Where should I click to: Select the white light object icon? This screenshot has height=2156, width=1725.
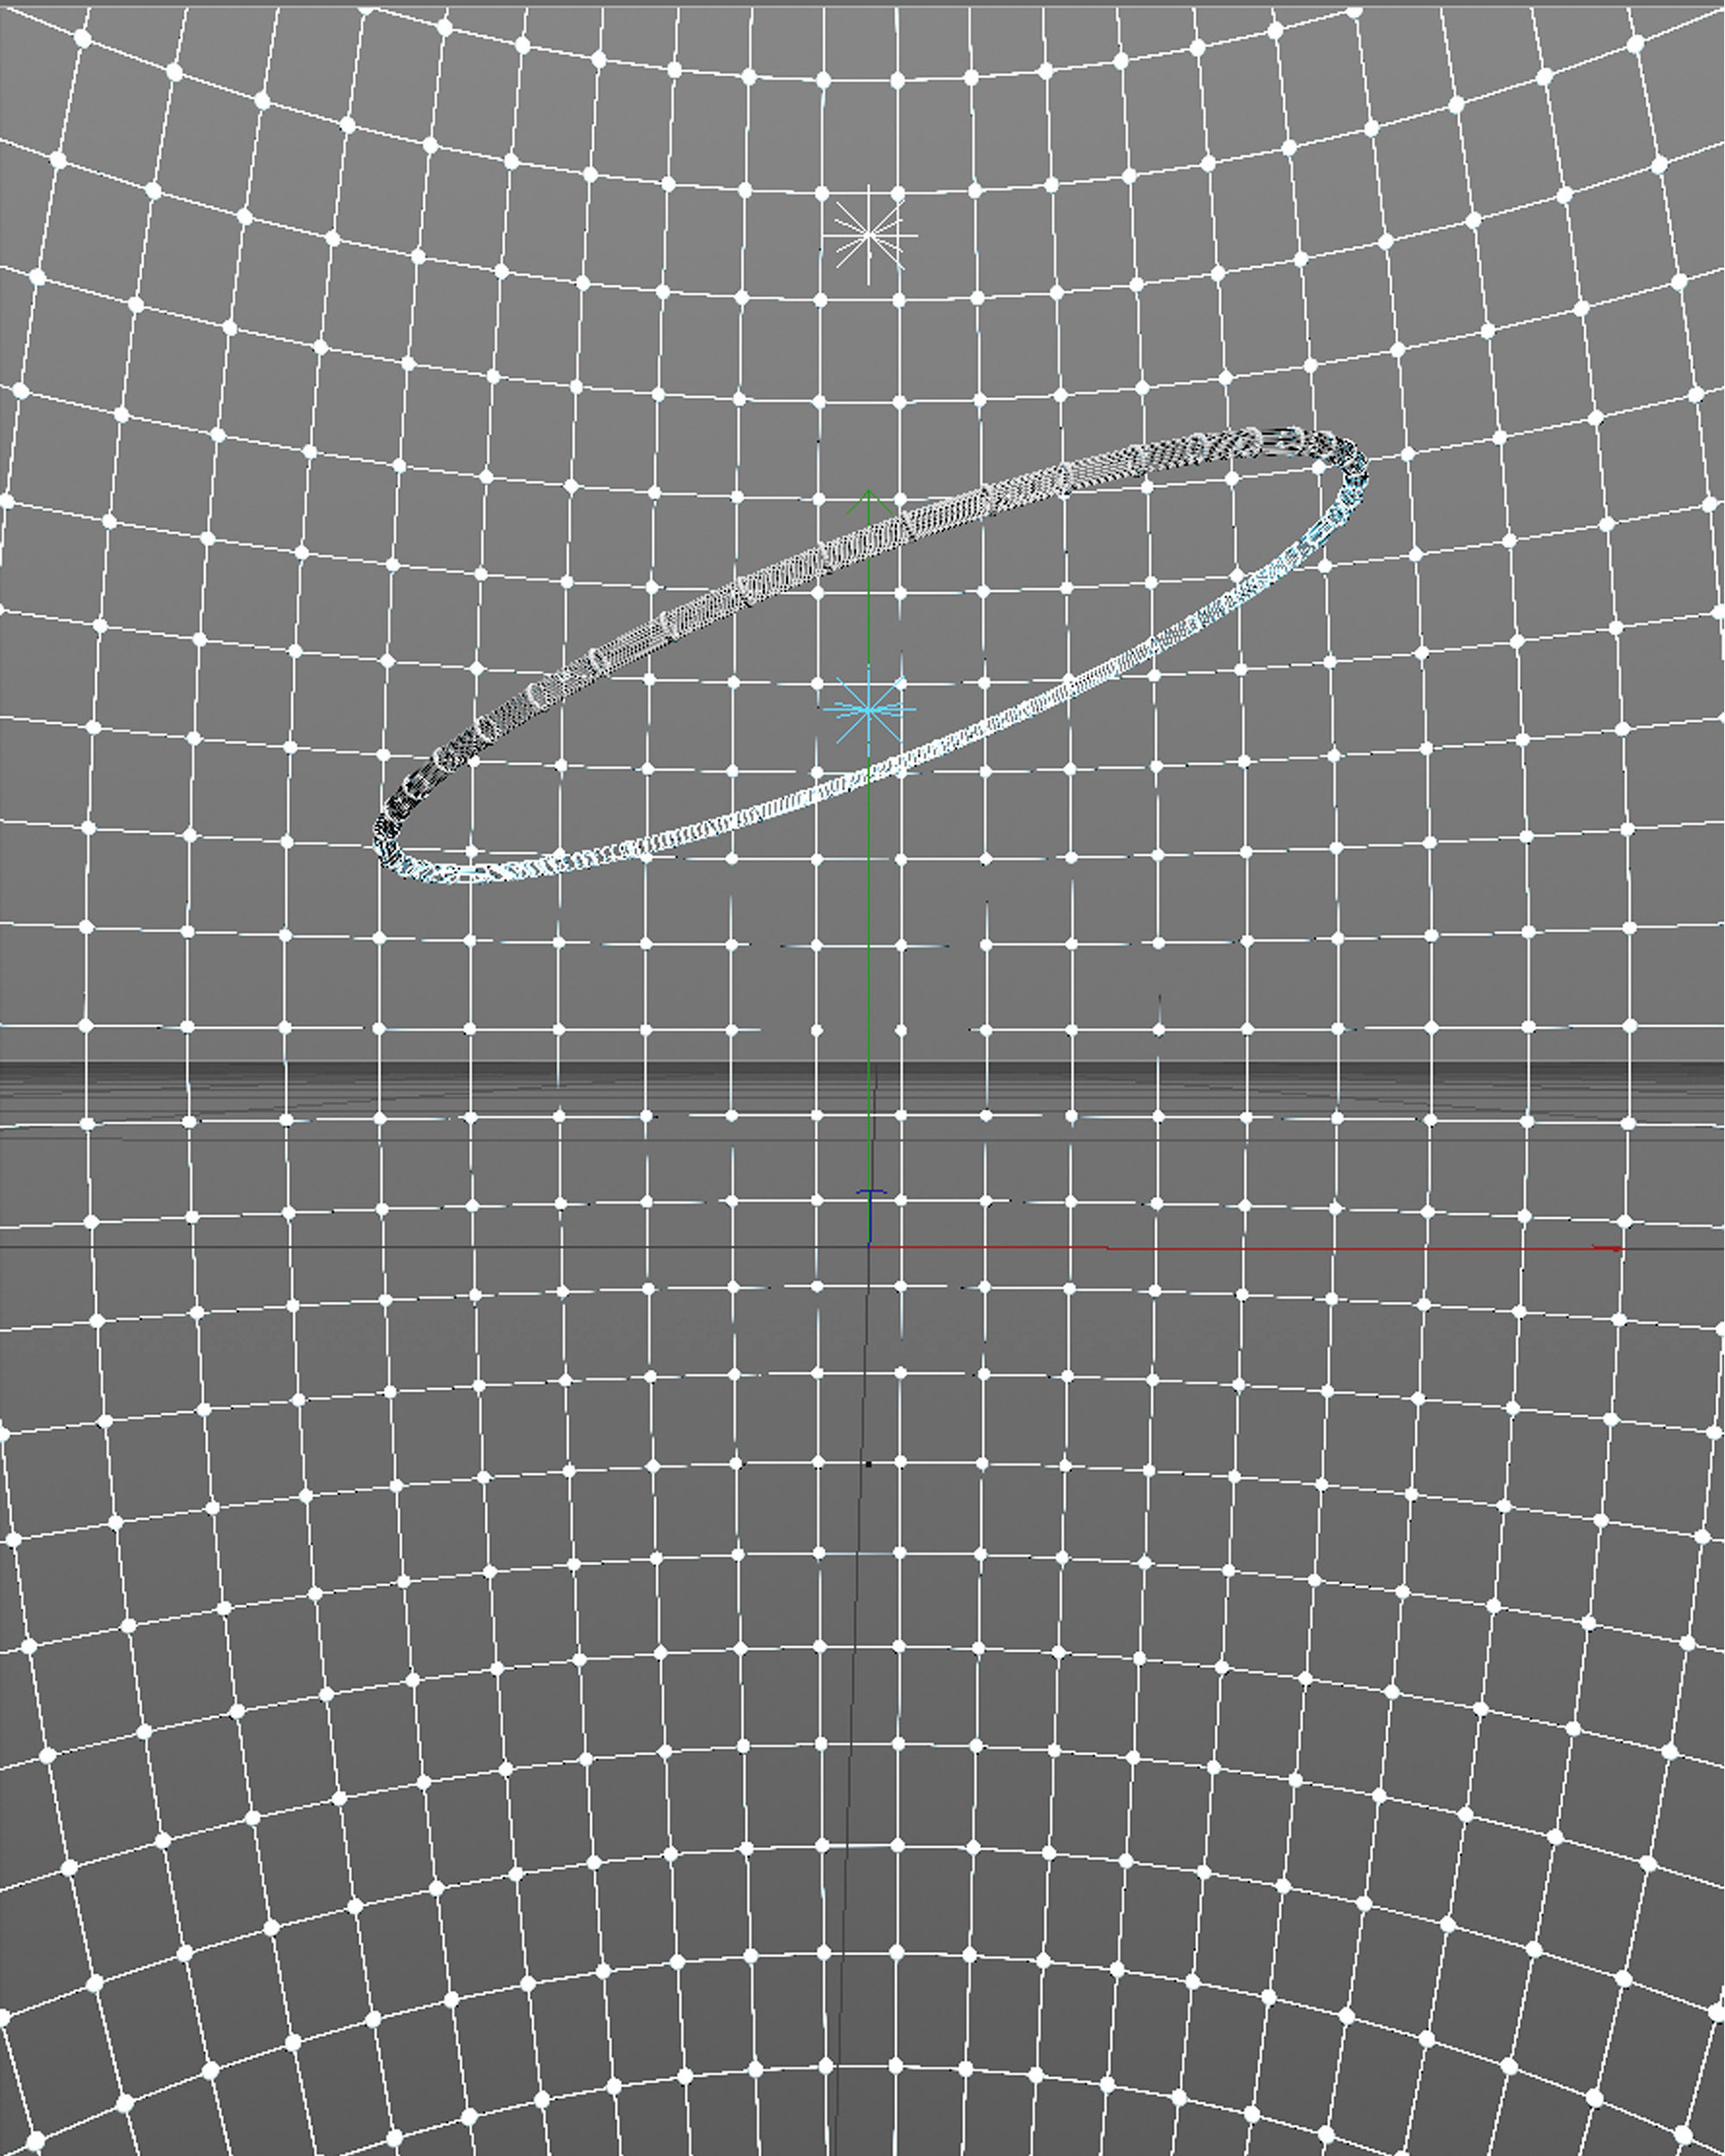click(x=868, y=236)
